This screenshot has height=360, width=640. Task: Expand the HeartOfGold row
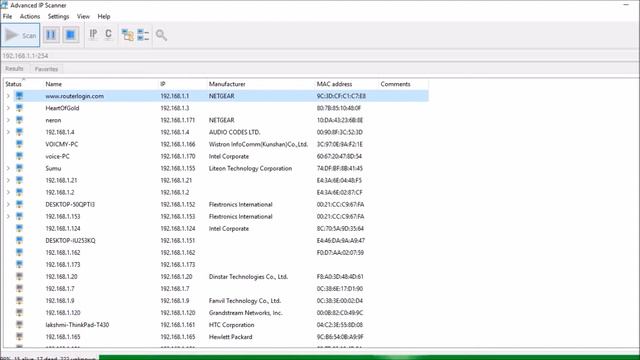8,108
